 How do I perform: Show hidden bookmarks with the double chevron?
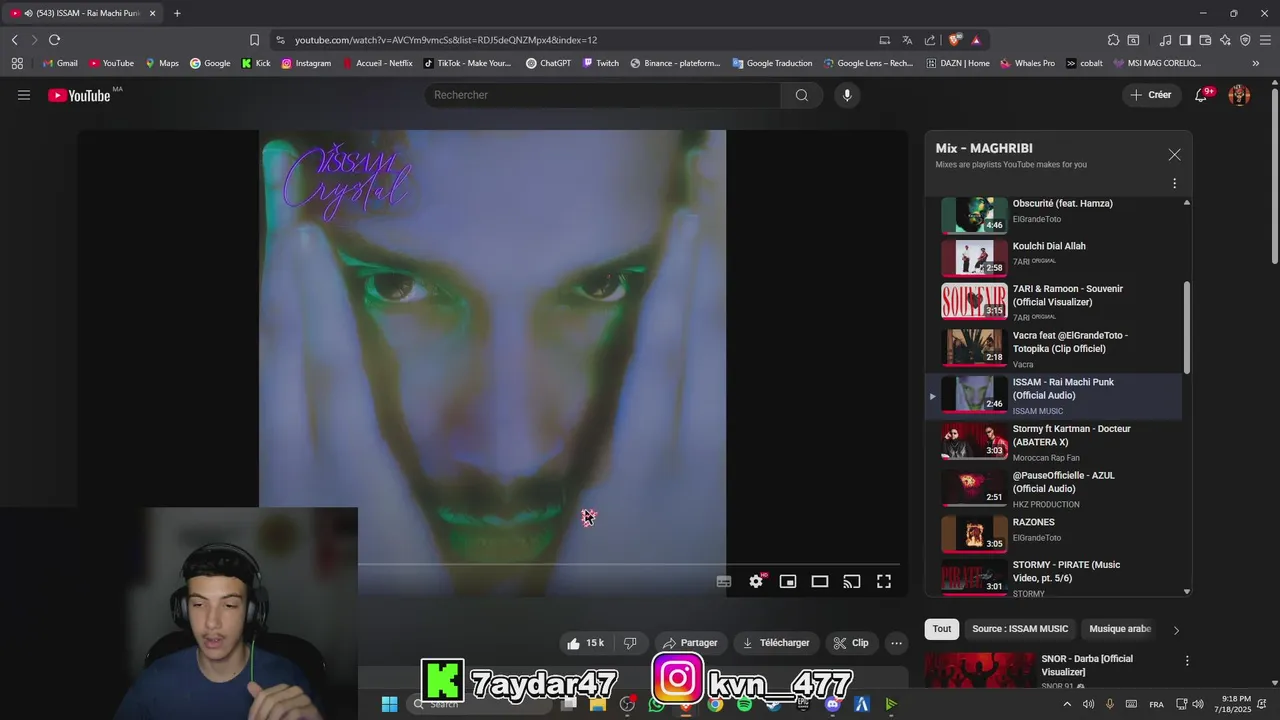(1256, 63)
